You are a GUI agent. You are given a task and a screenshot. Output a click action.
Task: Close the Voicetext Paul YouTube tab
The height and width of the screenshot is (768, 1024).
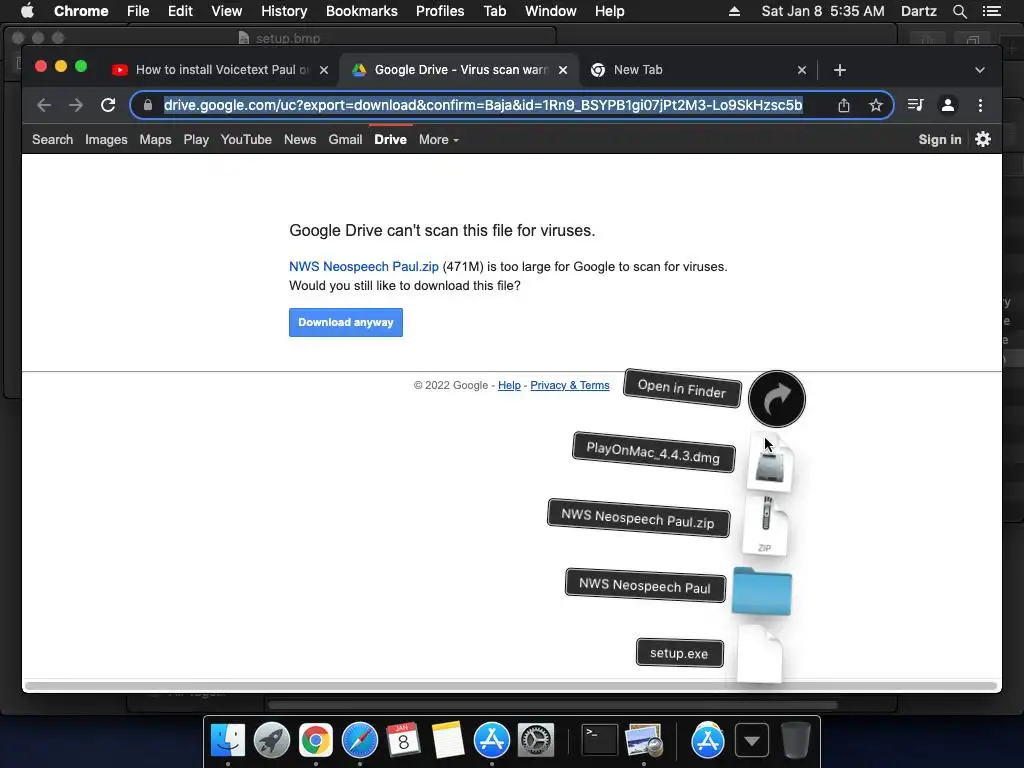(x=324, y=70)
